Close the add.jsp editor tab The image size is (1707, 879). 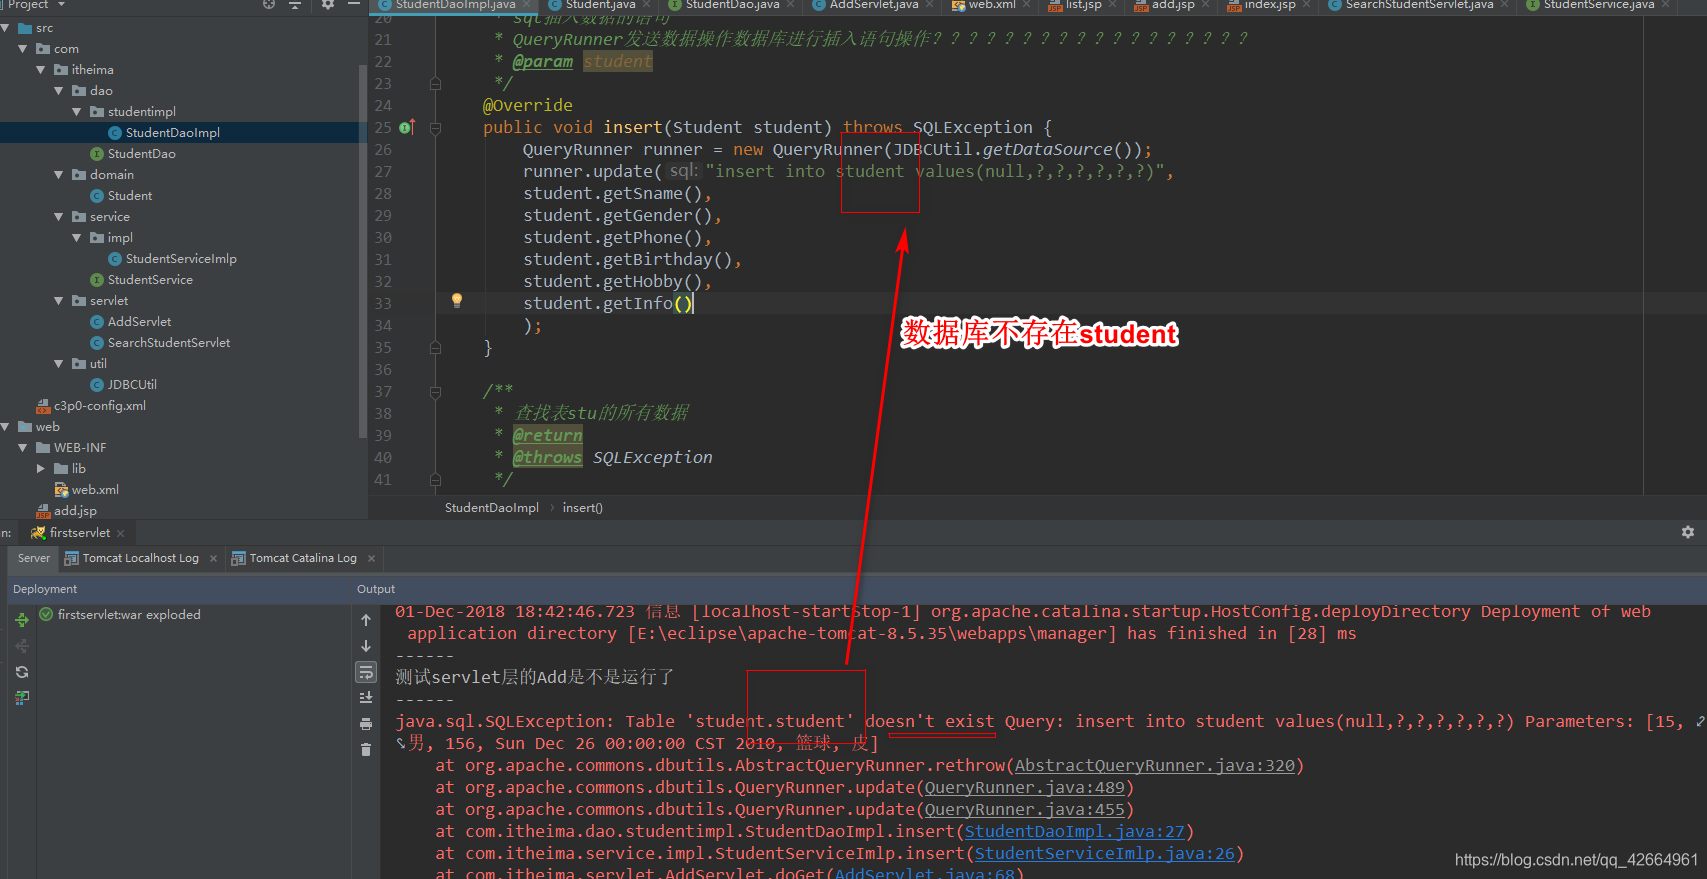coord(1204,5)
